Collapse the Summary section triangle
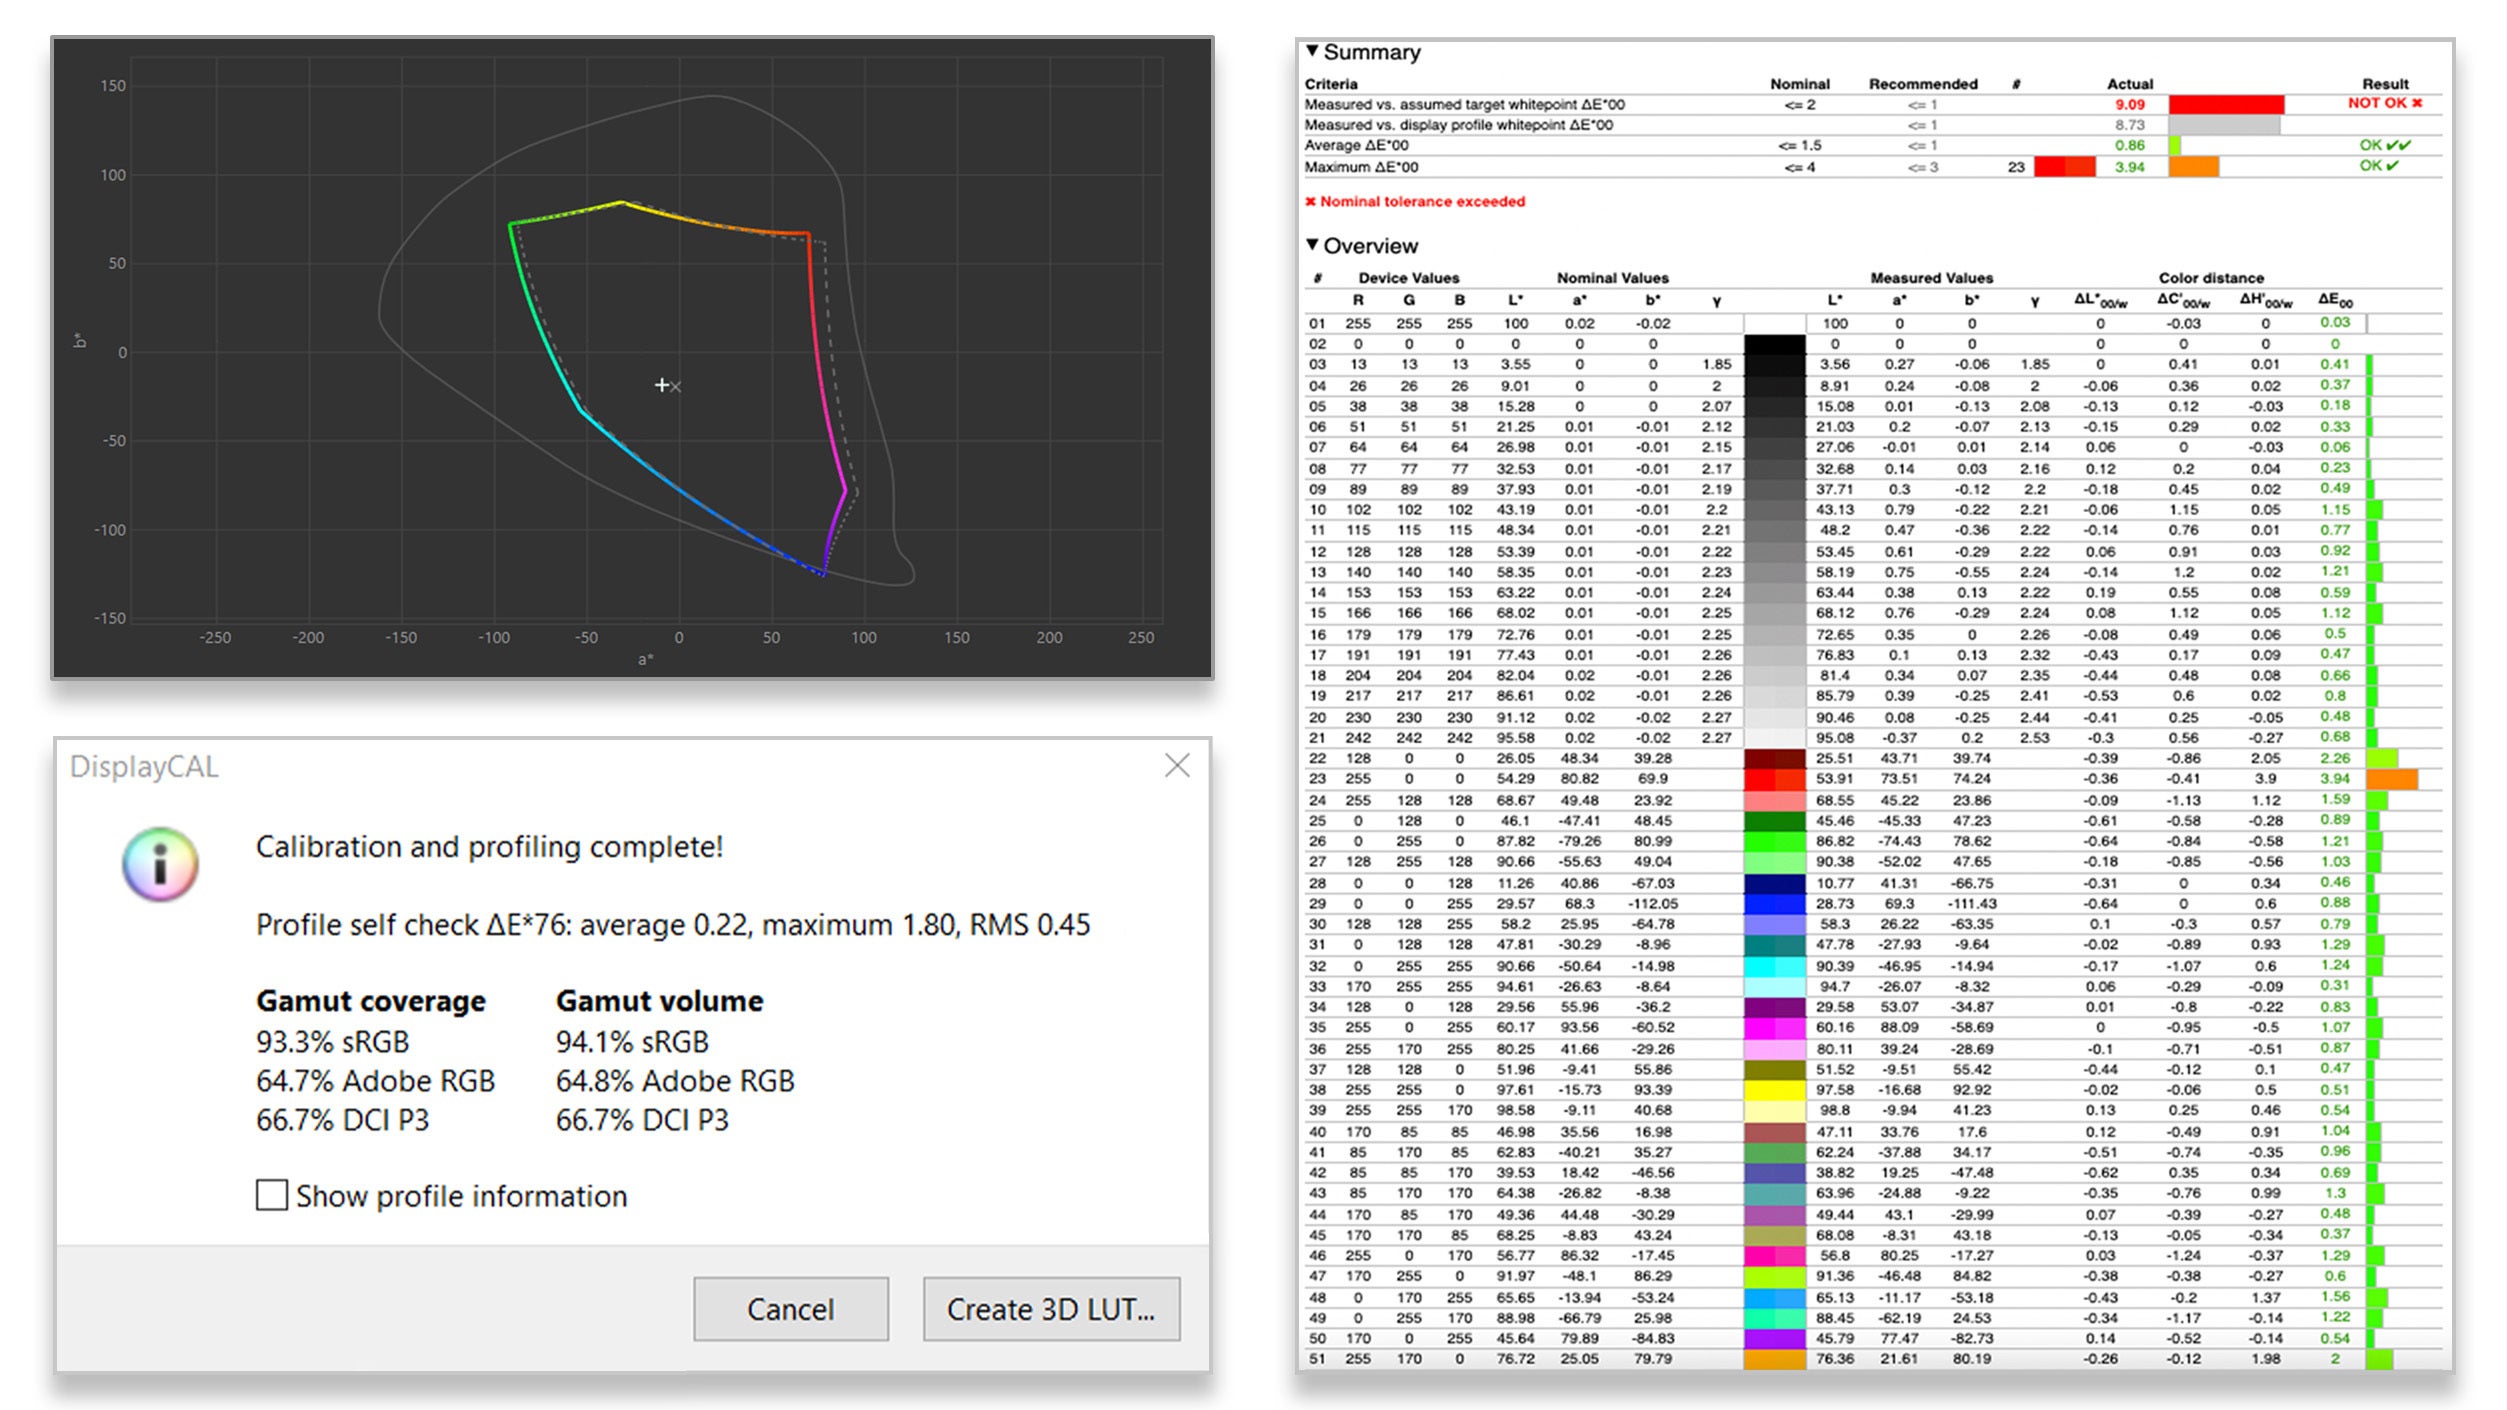The width and height of the screenshot is (2507, 1410). 1312,51
